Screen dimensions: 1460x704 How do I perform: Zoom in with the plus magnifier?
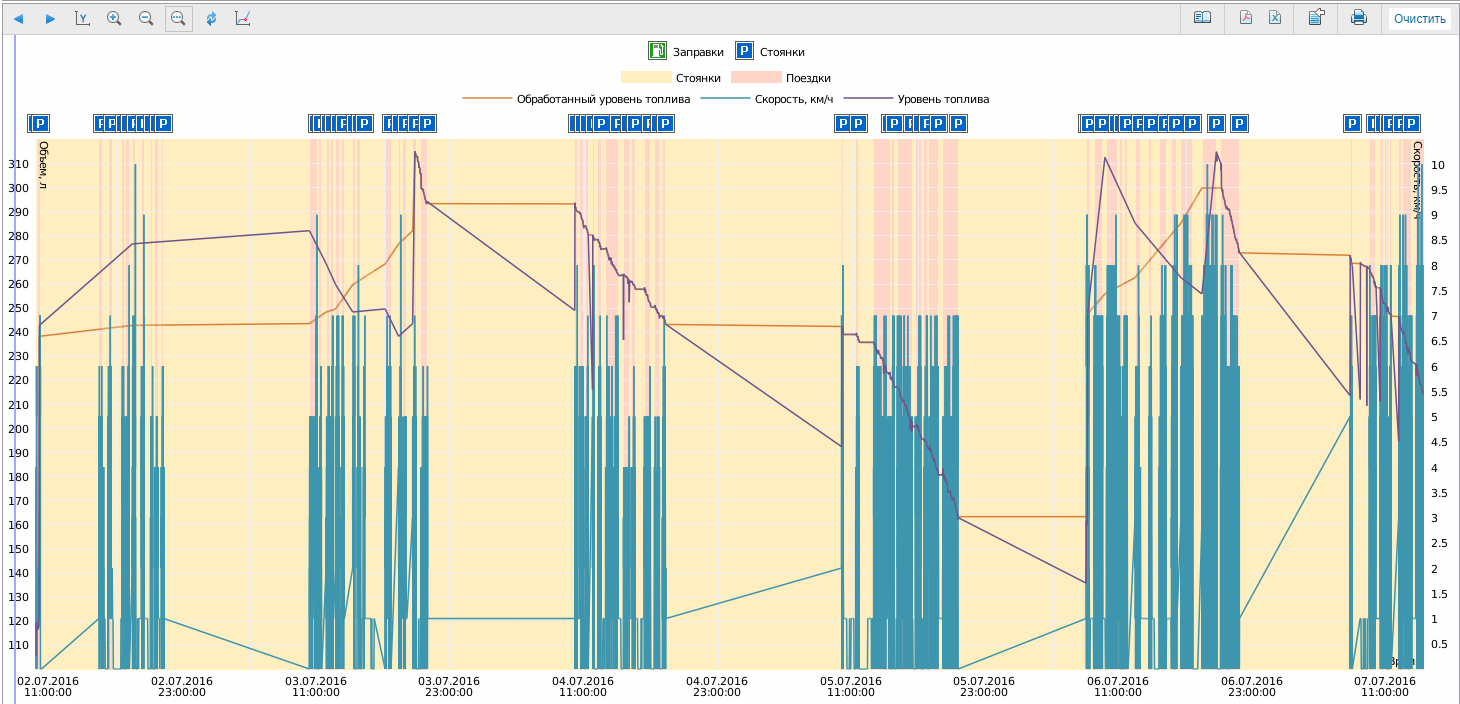tap(114, 18)
